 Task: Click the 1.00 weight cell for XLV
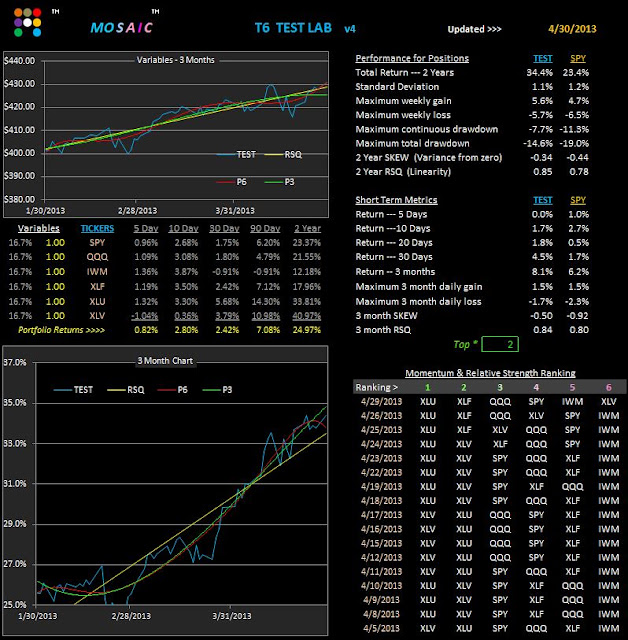tap(55, 316)
